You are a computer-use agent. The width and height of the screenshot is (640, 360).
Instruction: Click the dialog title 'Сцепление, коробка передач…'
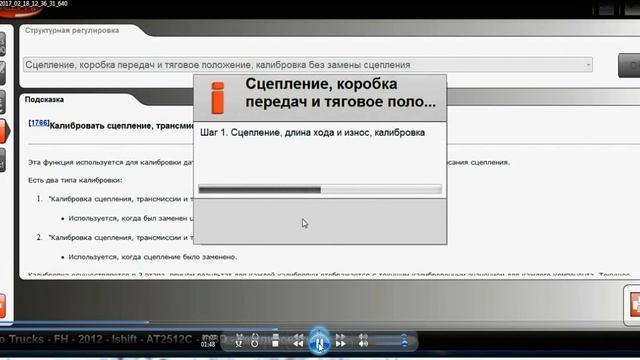pos(340,93)
